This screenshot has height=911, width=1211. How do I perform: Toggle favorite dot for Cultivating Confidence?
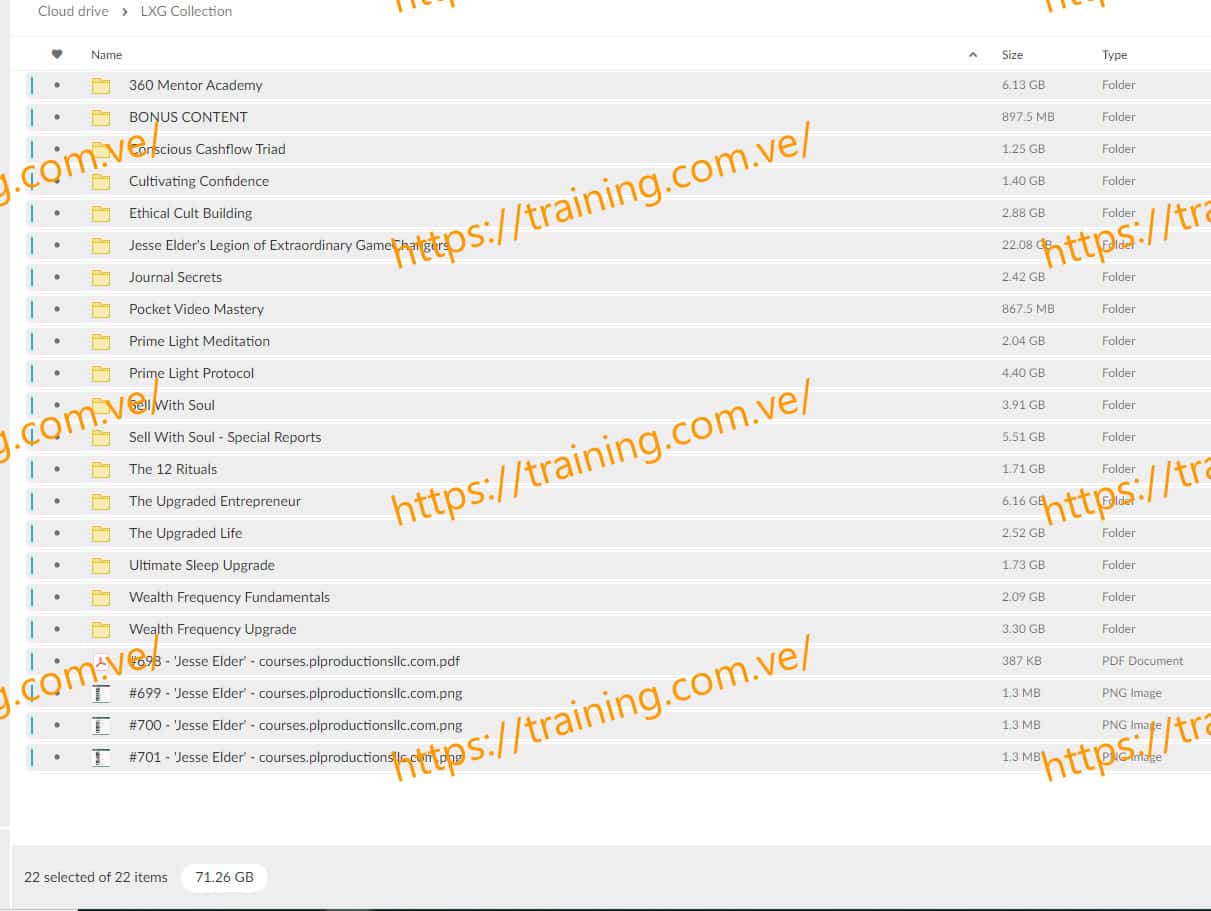57,182
